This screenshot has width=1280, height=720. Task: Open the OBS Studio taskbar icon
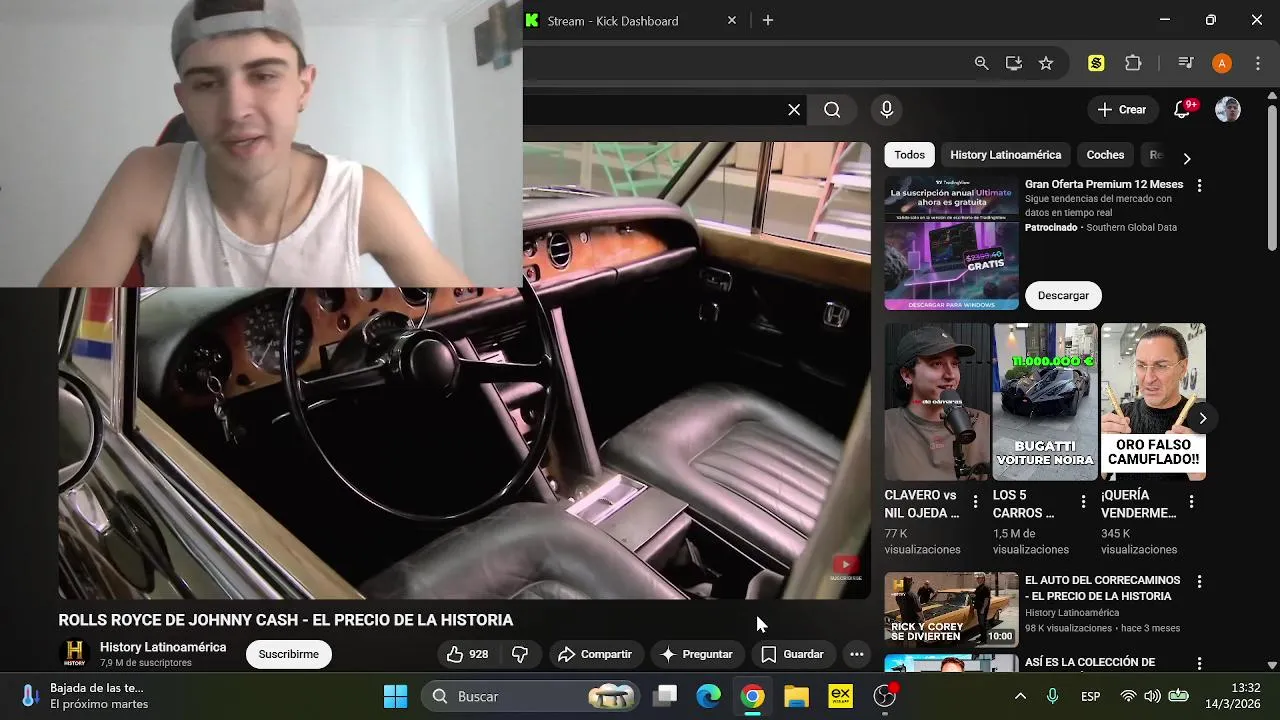pyautogui.click(x=885, y=696)
